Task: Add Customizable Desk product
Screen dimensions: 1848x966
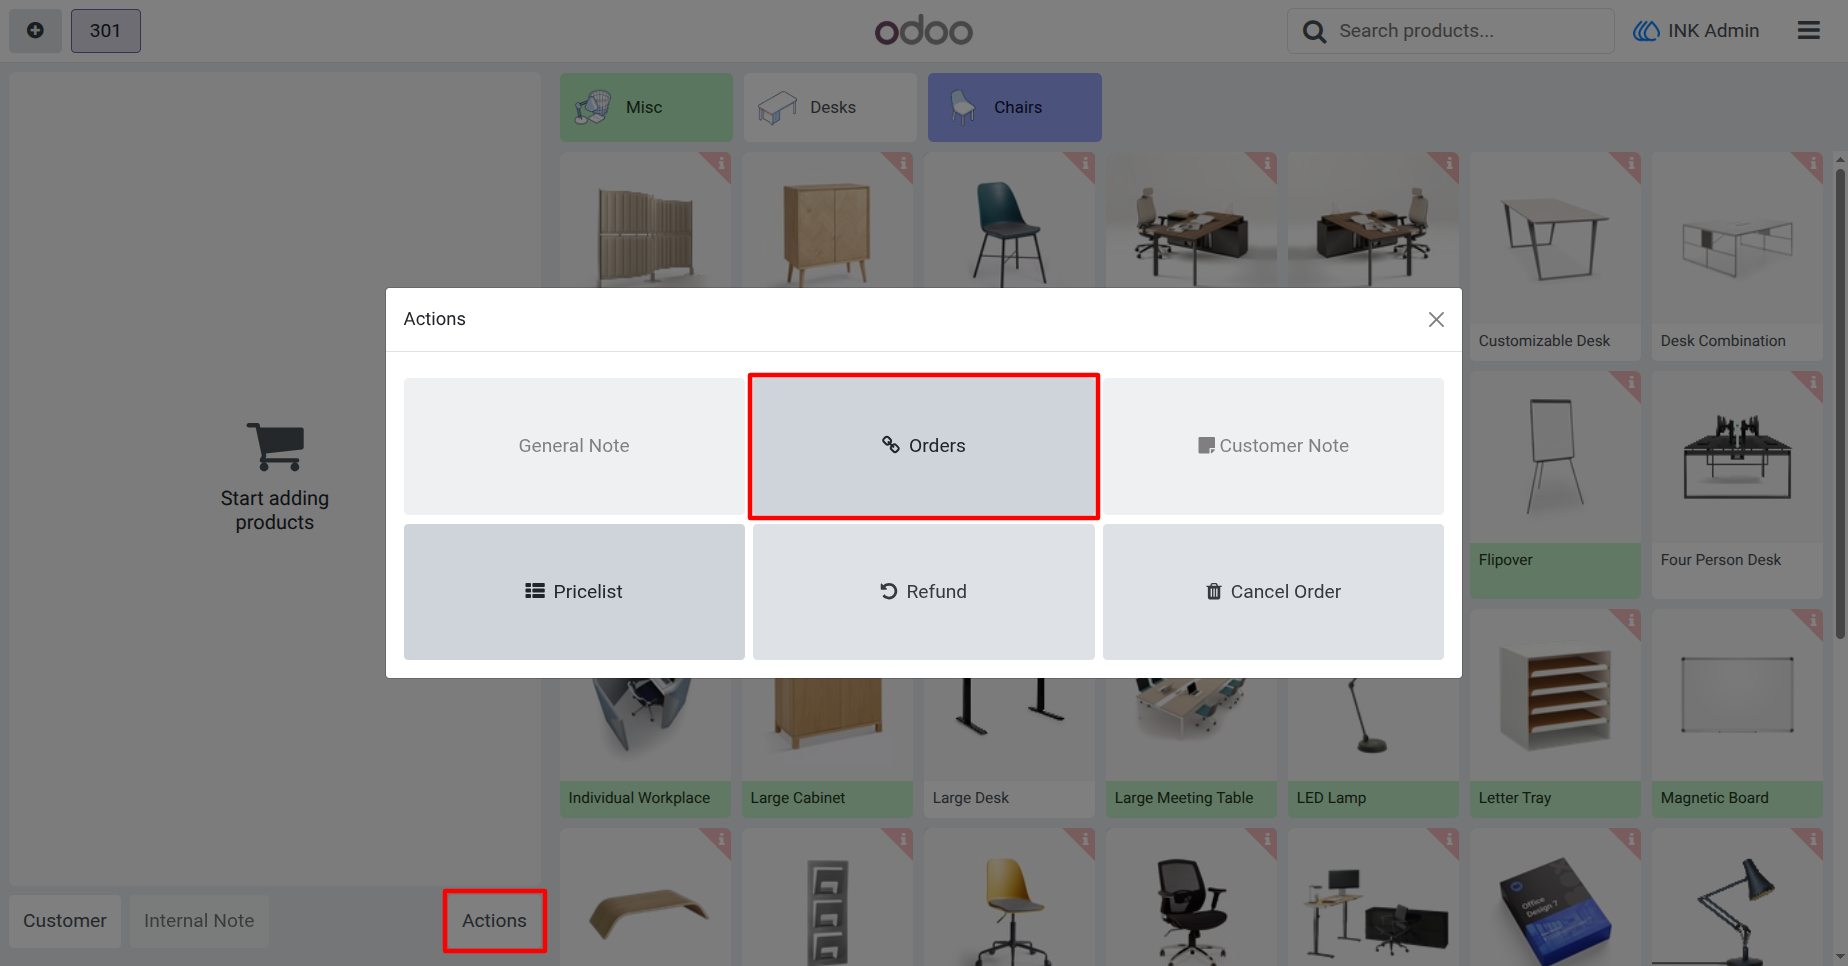Action: coord(1555,257)
